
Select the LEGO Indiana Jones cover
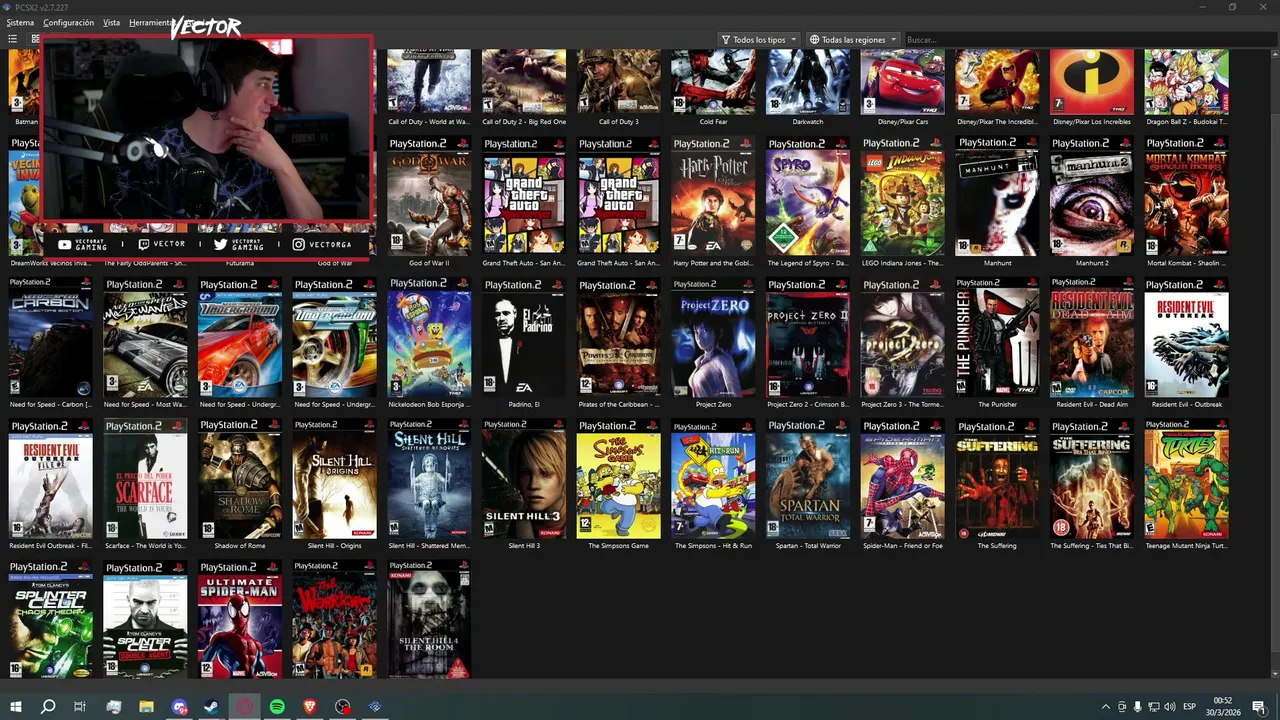tap(902, 196)
